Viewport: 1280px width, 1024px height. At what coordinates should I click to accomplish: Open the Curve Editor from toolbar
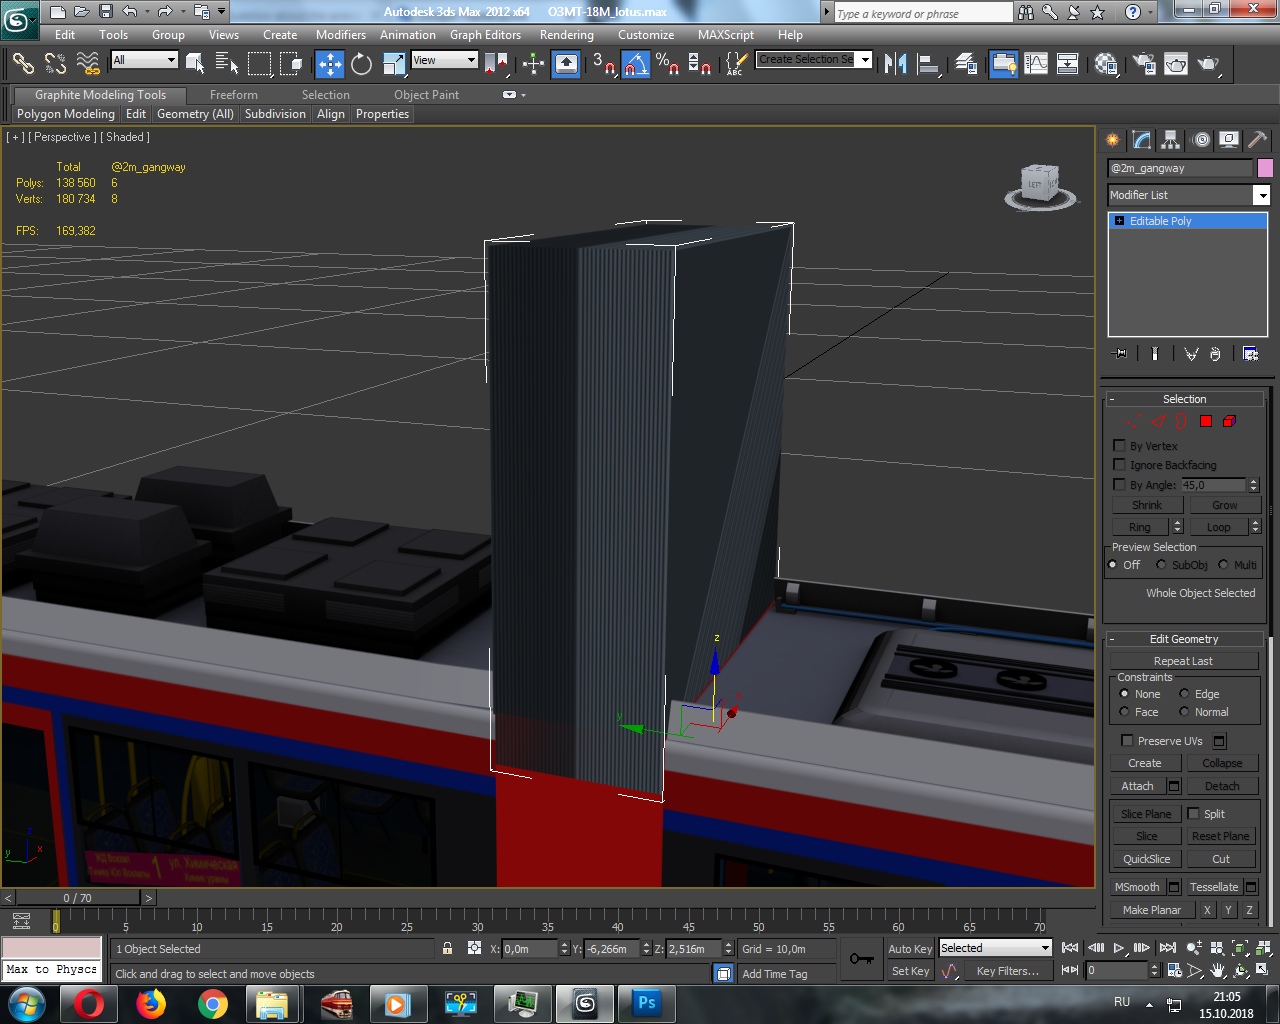coord(1036,64)
